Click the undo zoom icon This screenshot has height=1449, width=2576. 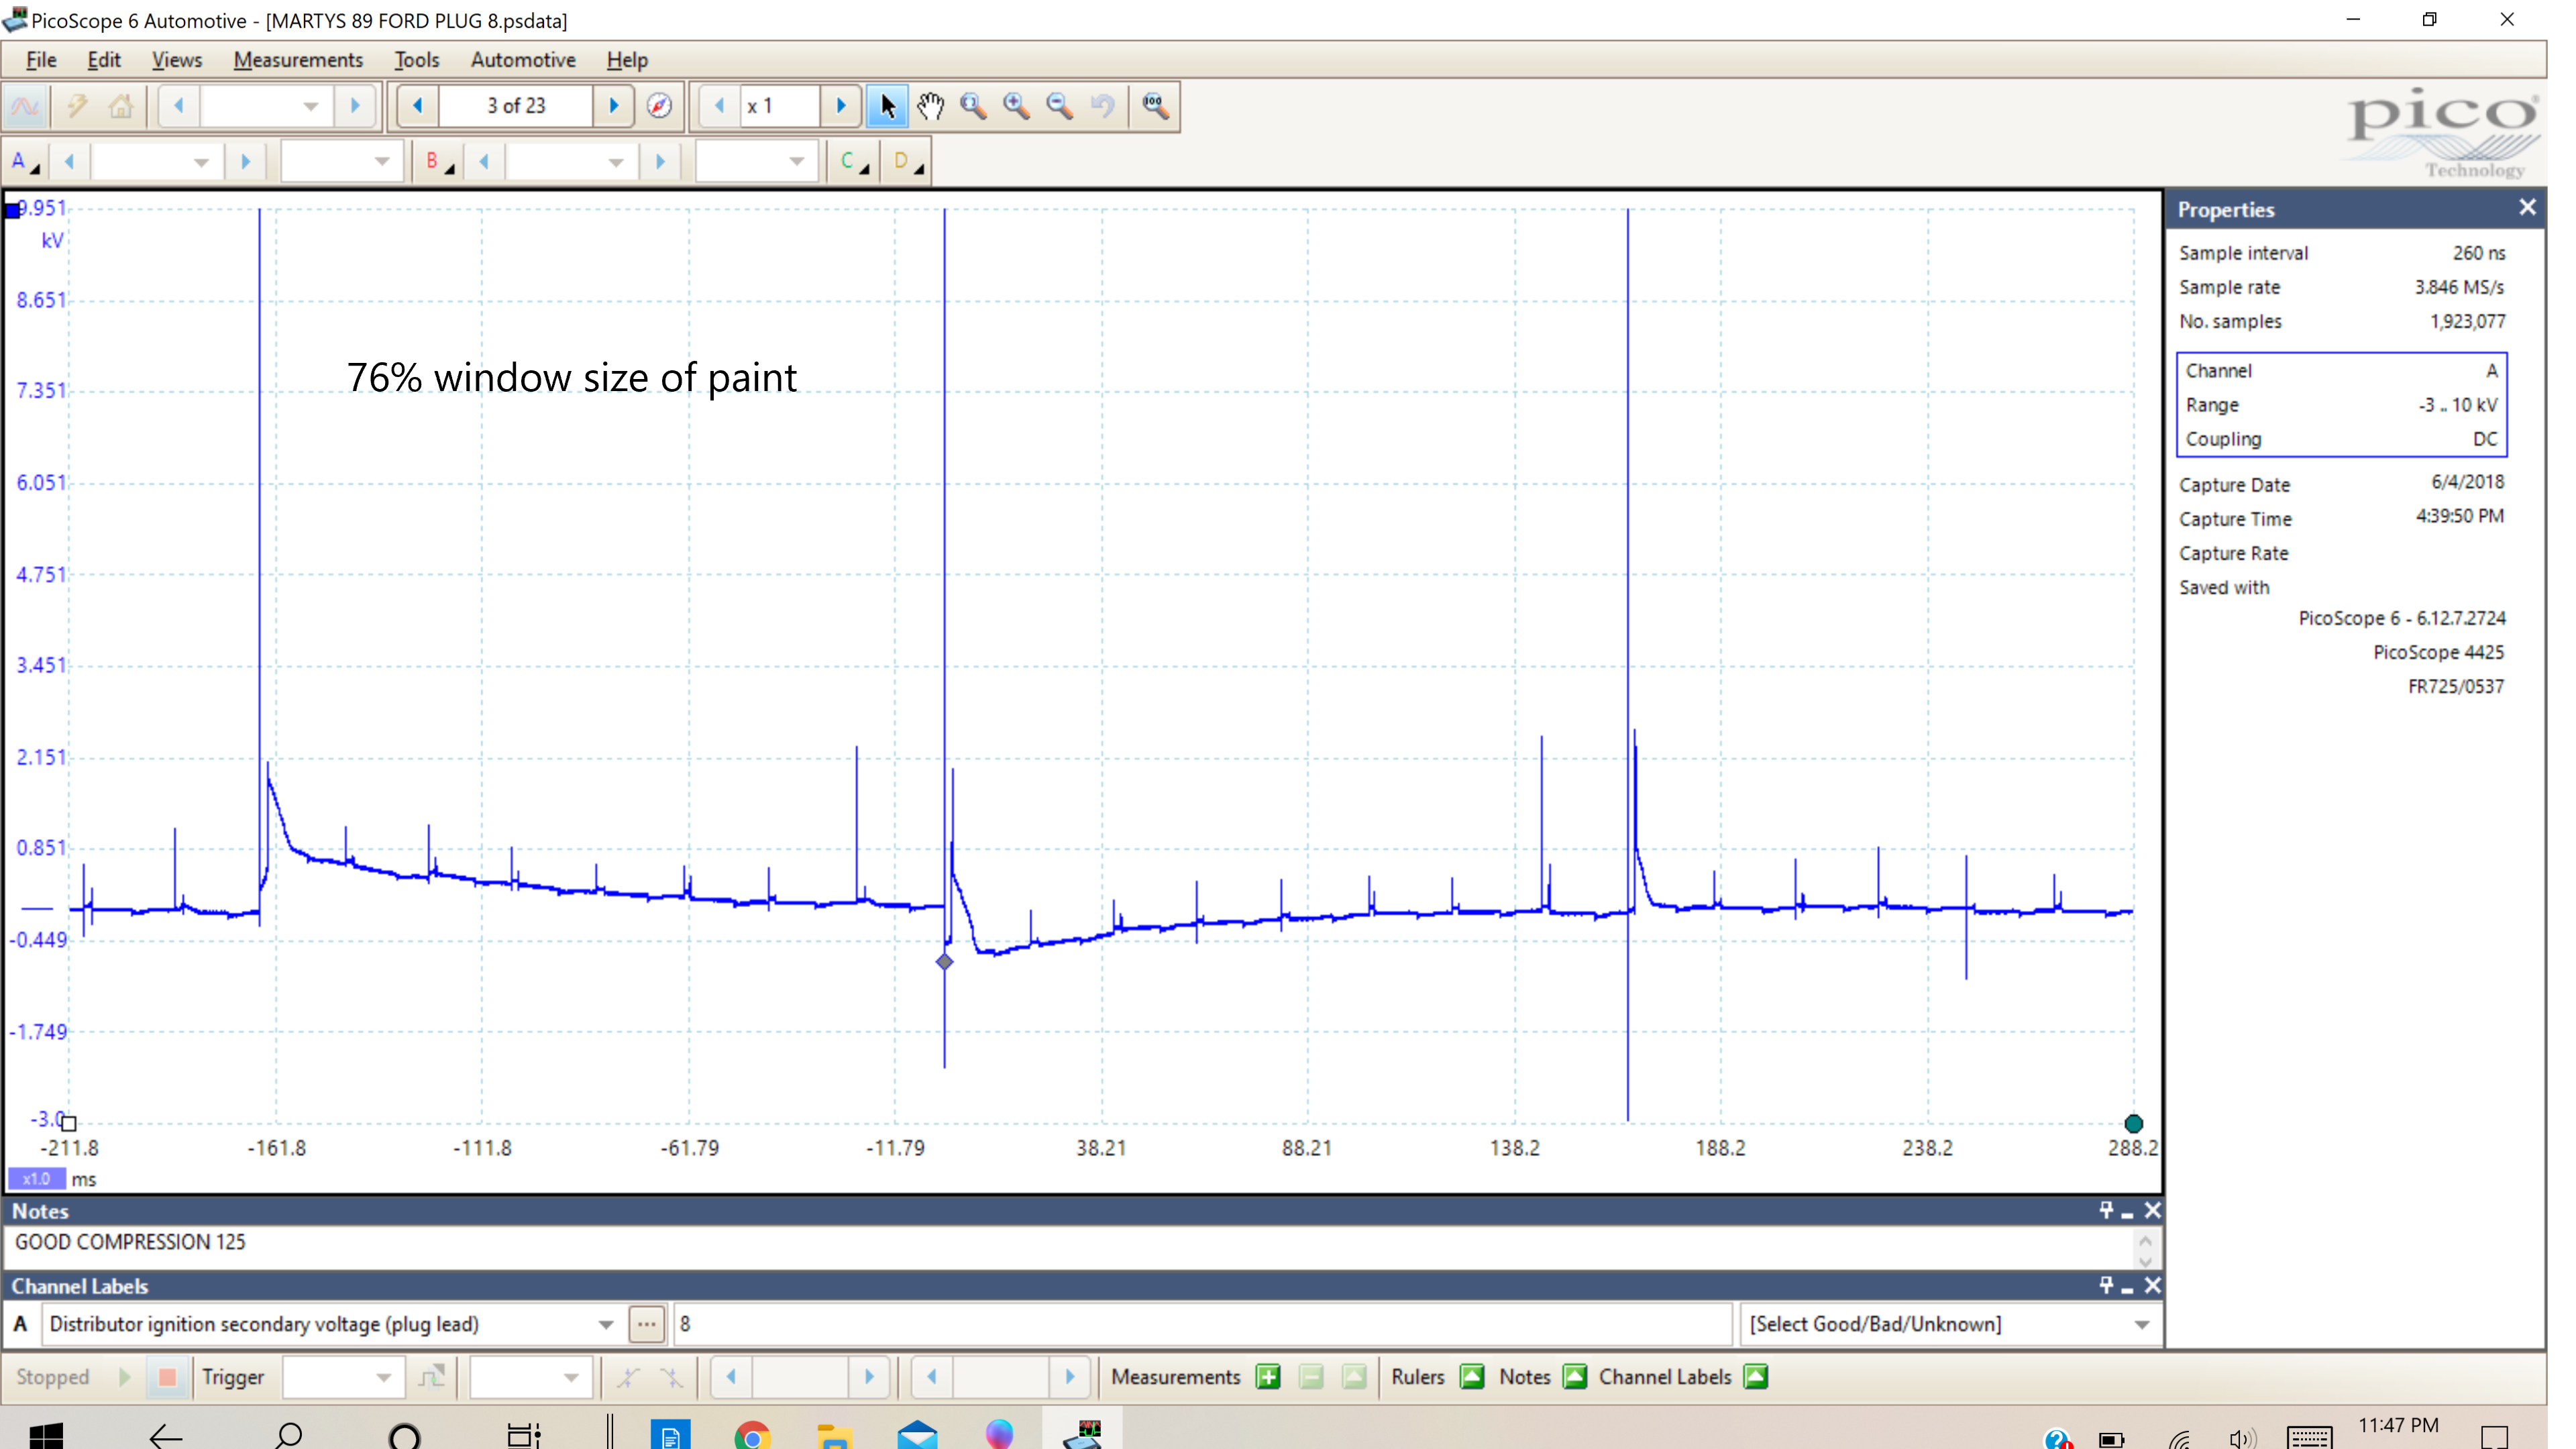[1103, 106]
